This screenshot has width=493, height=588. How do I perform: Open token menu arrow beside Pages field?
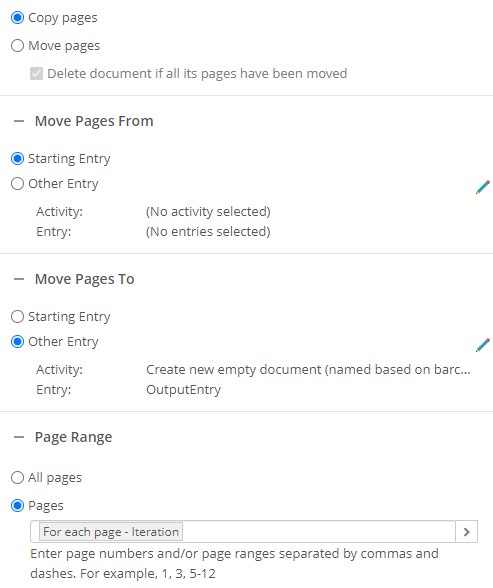[466, 531]
